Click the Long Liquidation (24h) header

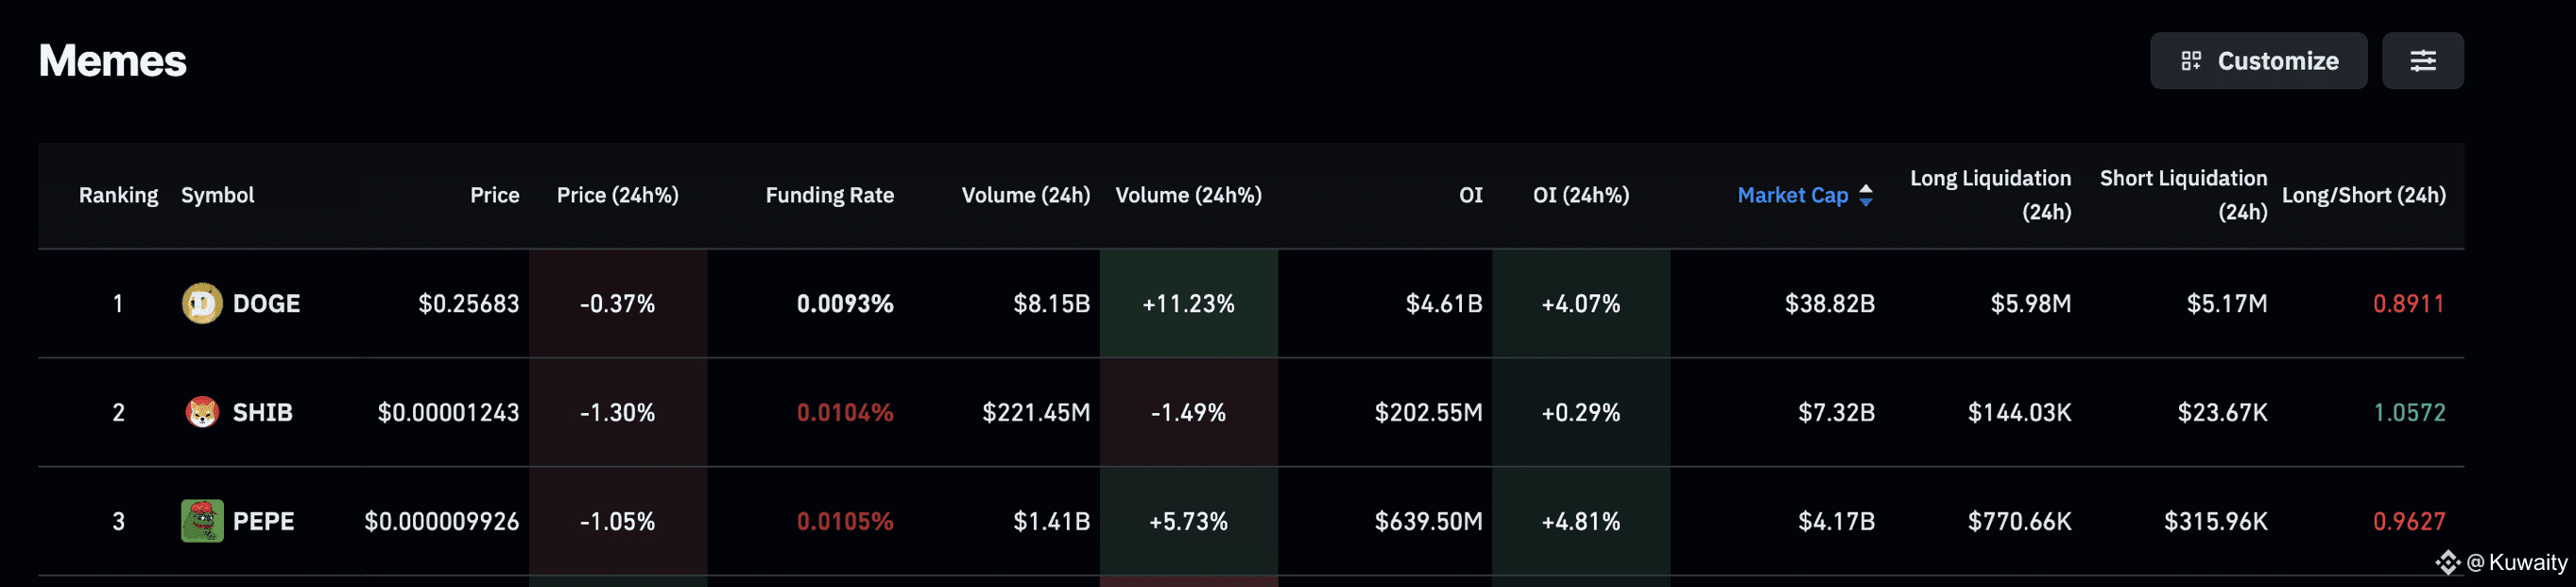click(1990, 195)
